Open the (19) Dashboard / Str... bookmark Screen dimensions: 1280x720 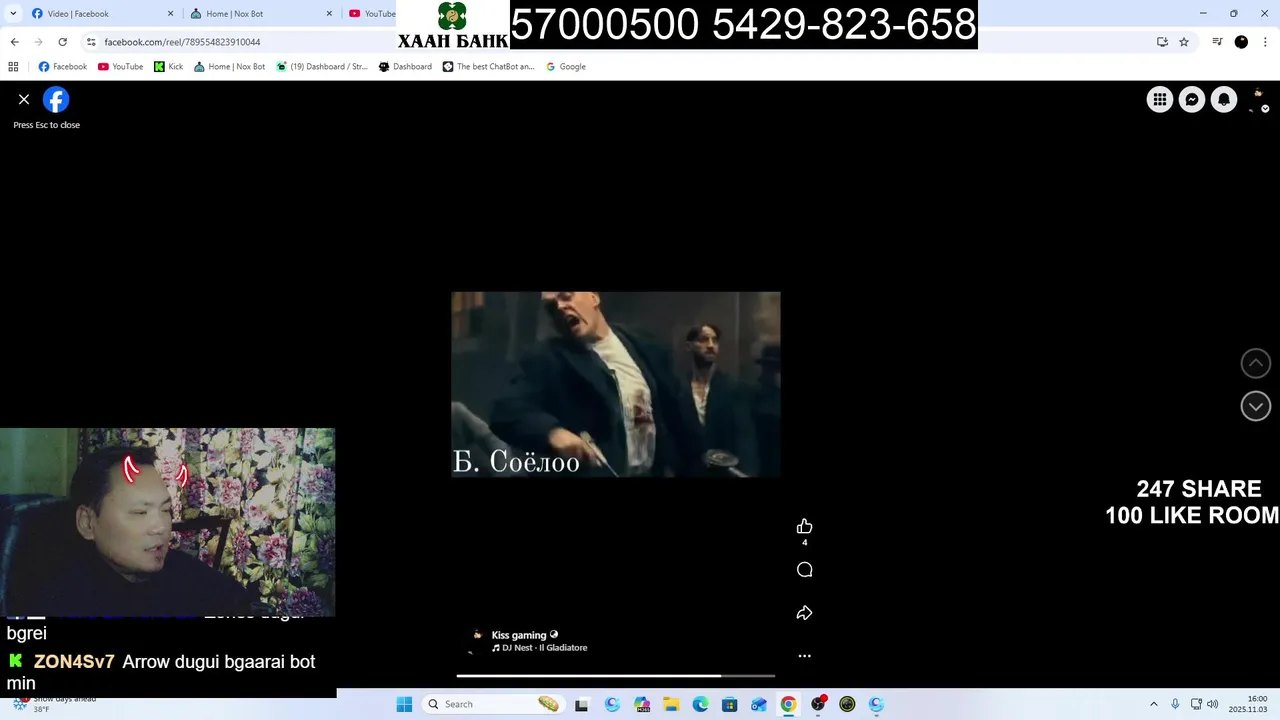tap(322, 67)
